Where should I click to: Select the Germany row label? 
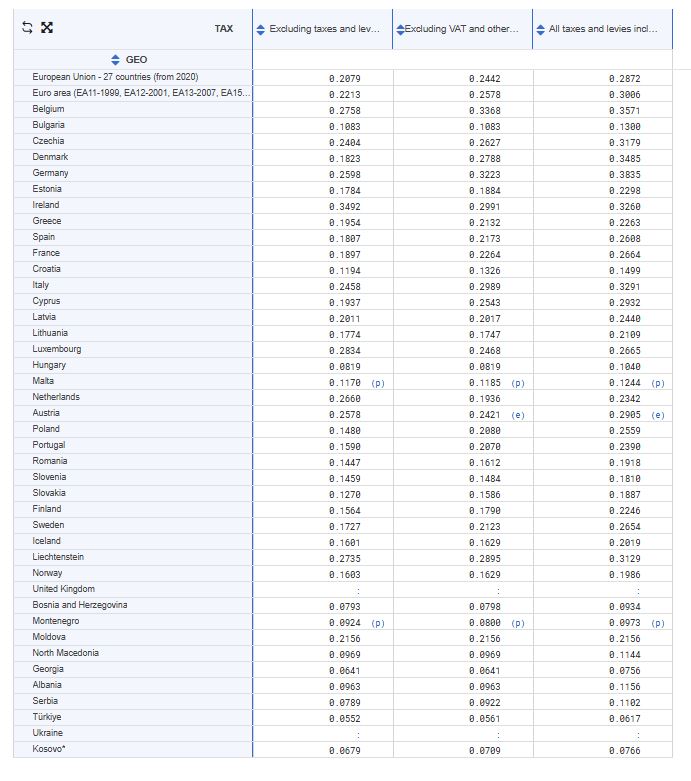click(x=50, y=173)
